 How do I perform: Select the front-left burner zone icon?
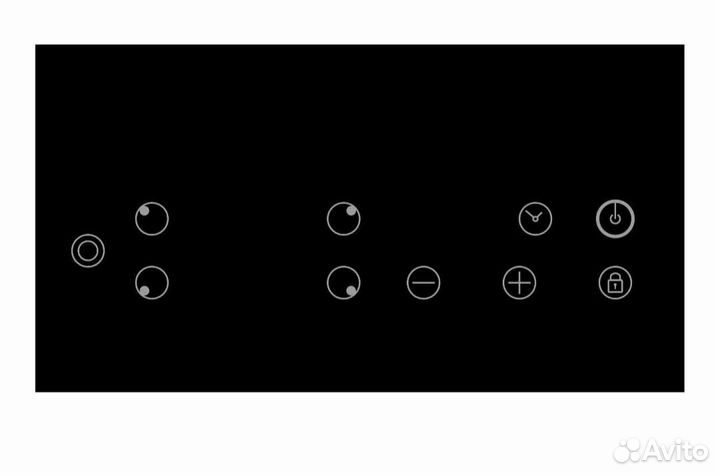click(152, 282)
